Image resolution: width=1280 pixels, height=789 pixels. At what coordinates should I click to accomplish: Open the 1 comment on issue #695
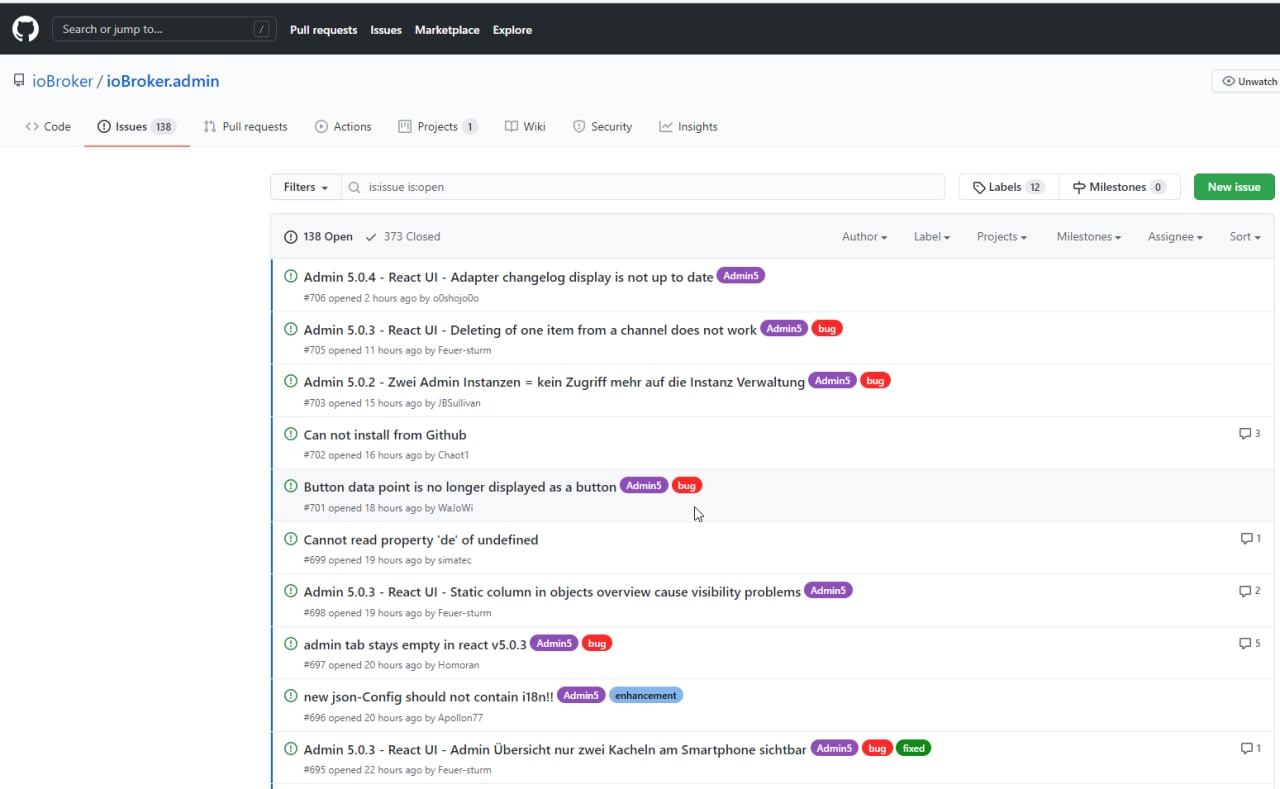[1250, 748]
